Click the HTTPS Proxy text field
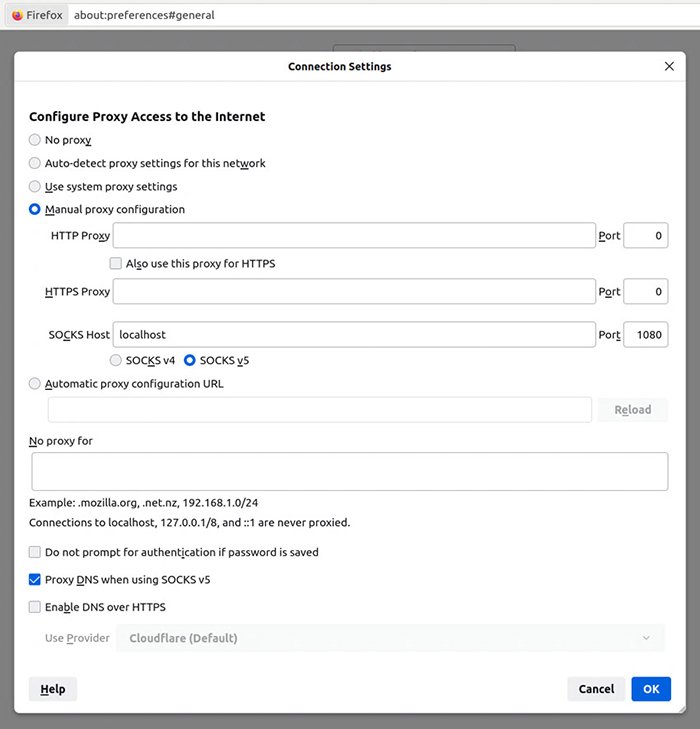 [354, 292]
